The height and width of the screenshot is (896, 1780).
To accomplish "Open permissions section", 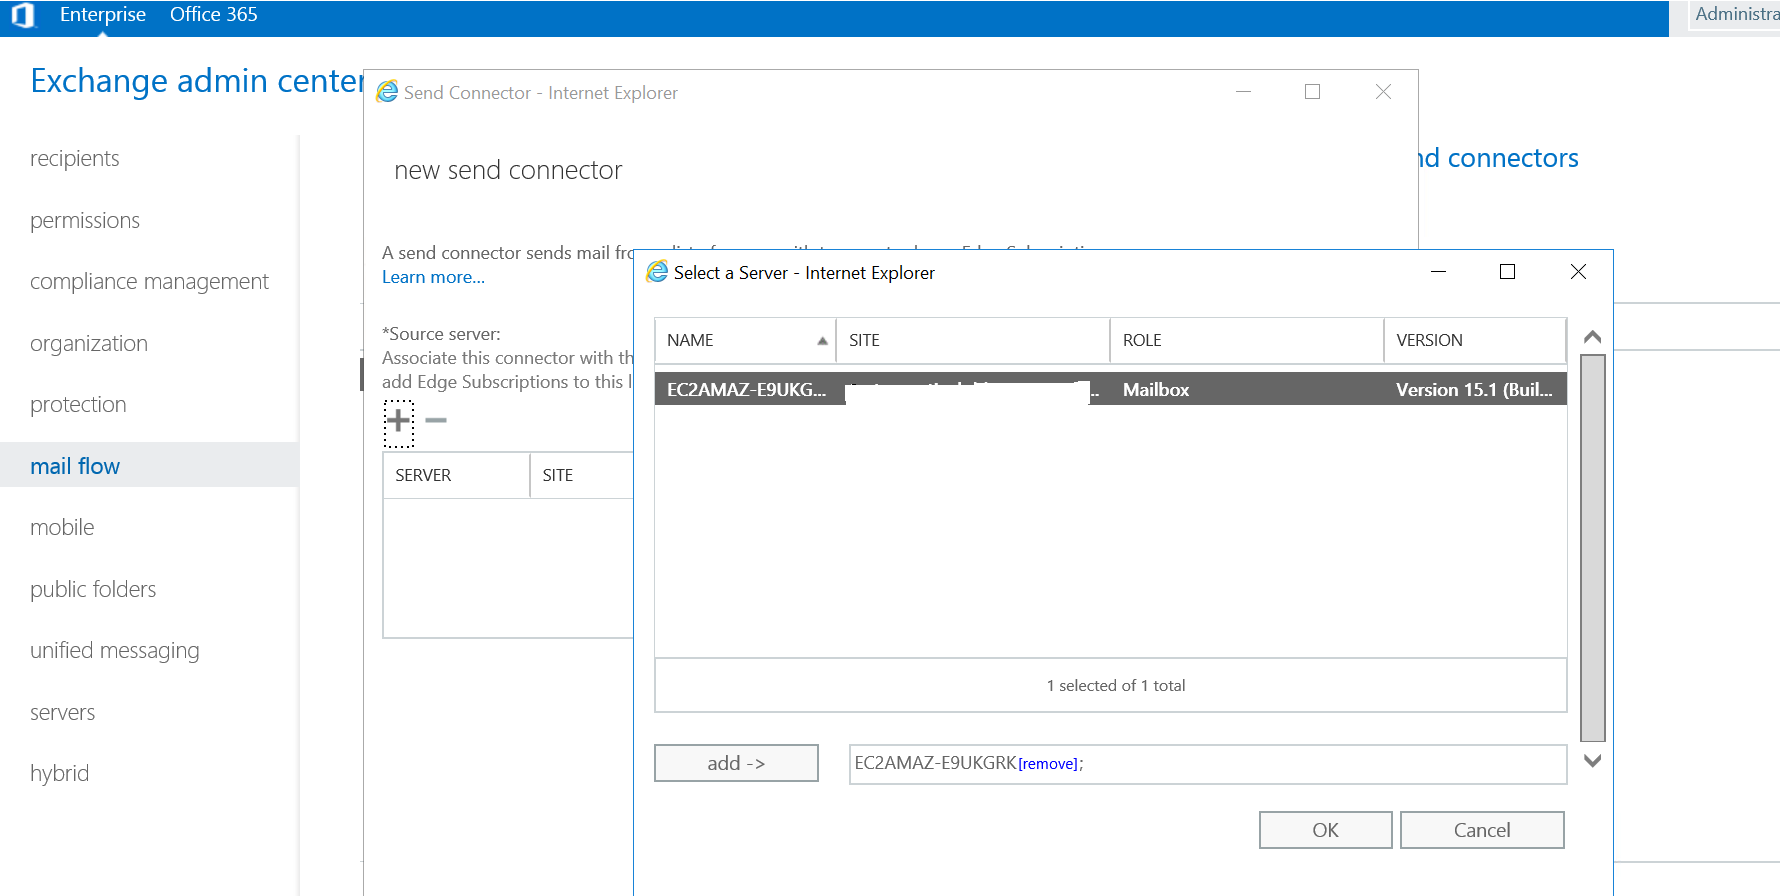I will [85, 221].
